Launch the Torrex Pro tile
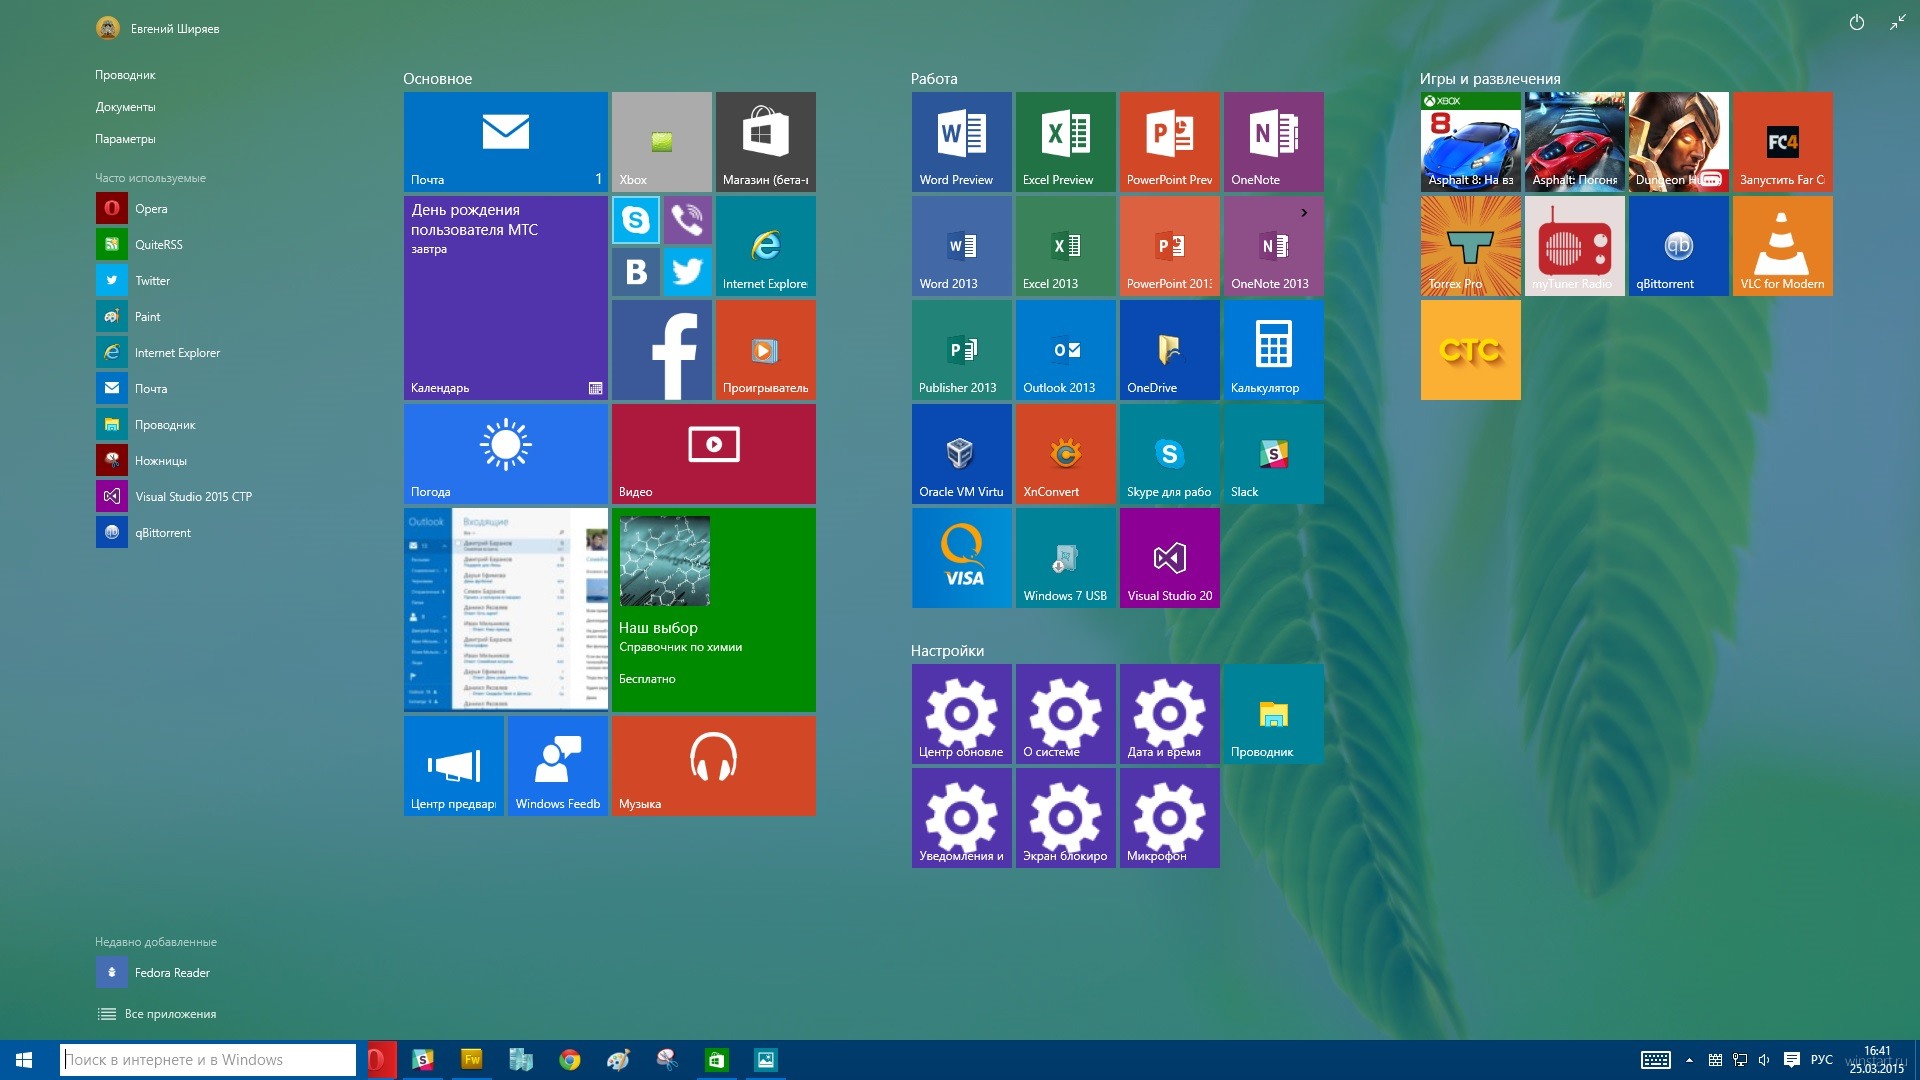Screen dimensions: 1920x1080 pos(1470,245)
